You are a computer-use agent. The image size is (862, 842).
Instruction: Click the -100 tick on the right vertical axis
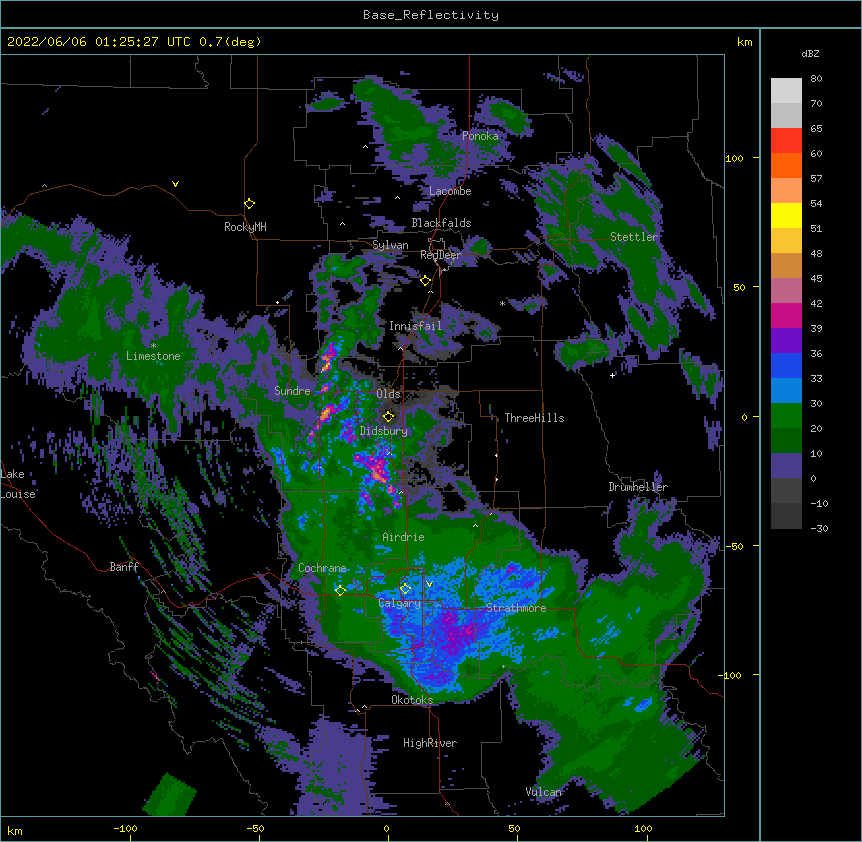click(x=732, y=675)
